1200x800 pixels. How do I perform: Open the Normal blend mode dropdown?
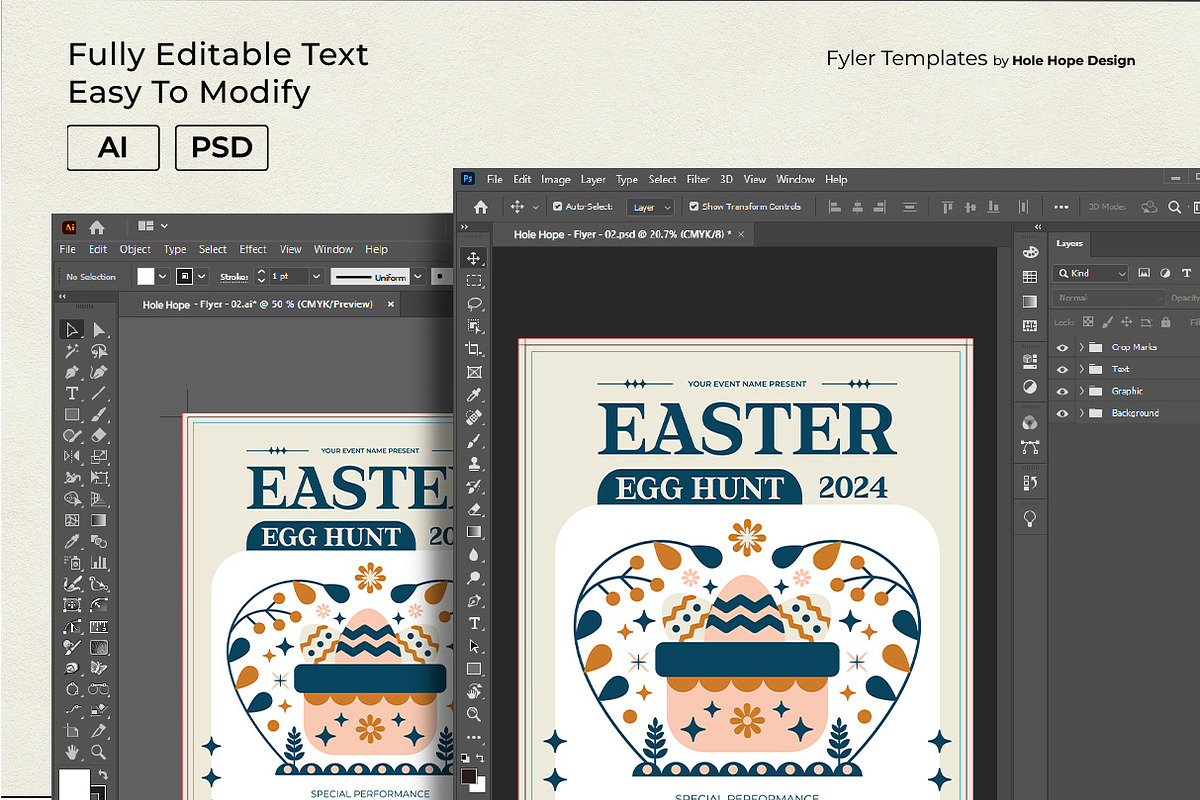tap(1110, 298)
